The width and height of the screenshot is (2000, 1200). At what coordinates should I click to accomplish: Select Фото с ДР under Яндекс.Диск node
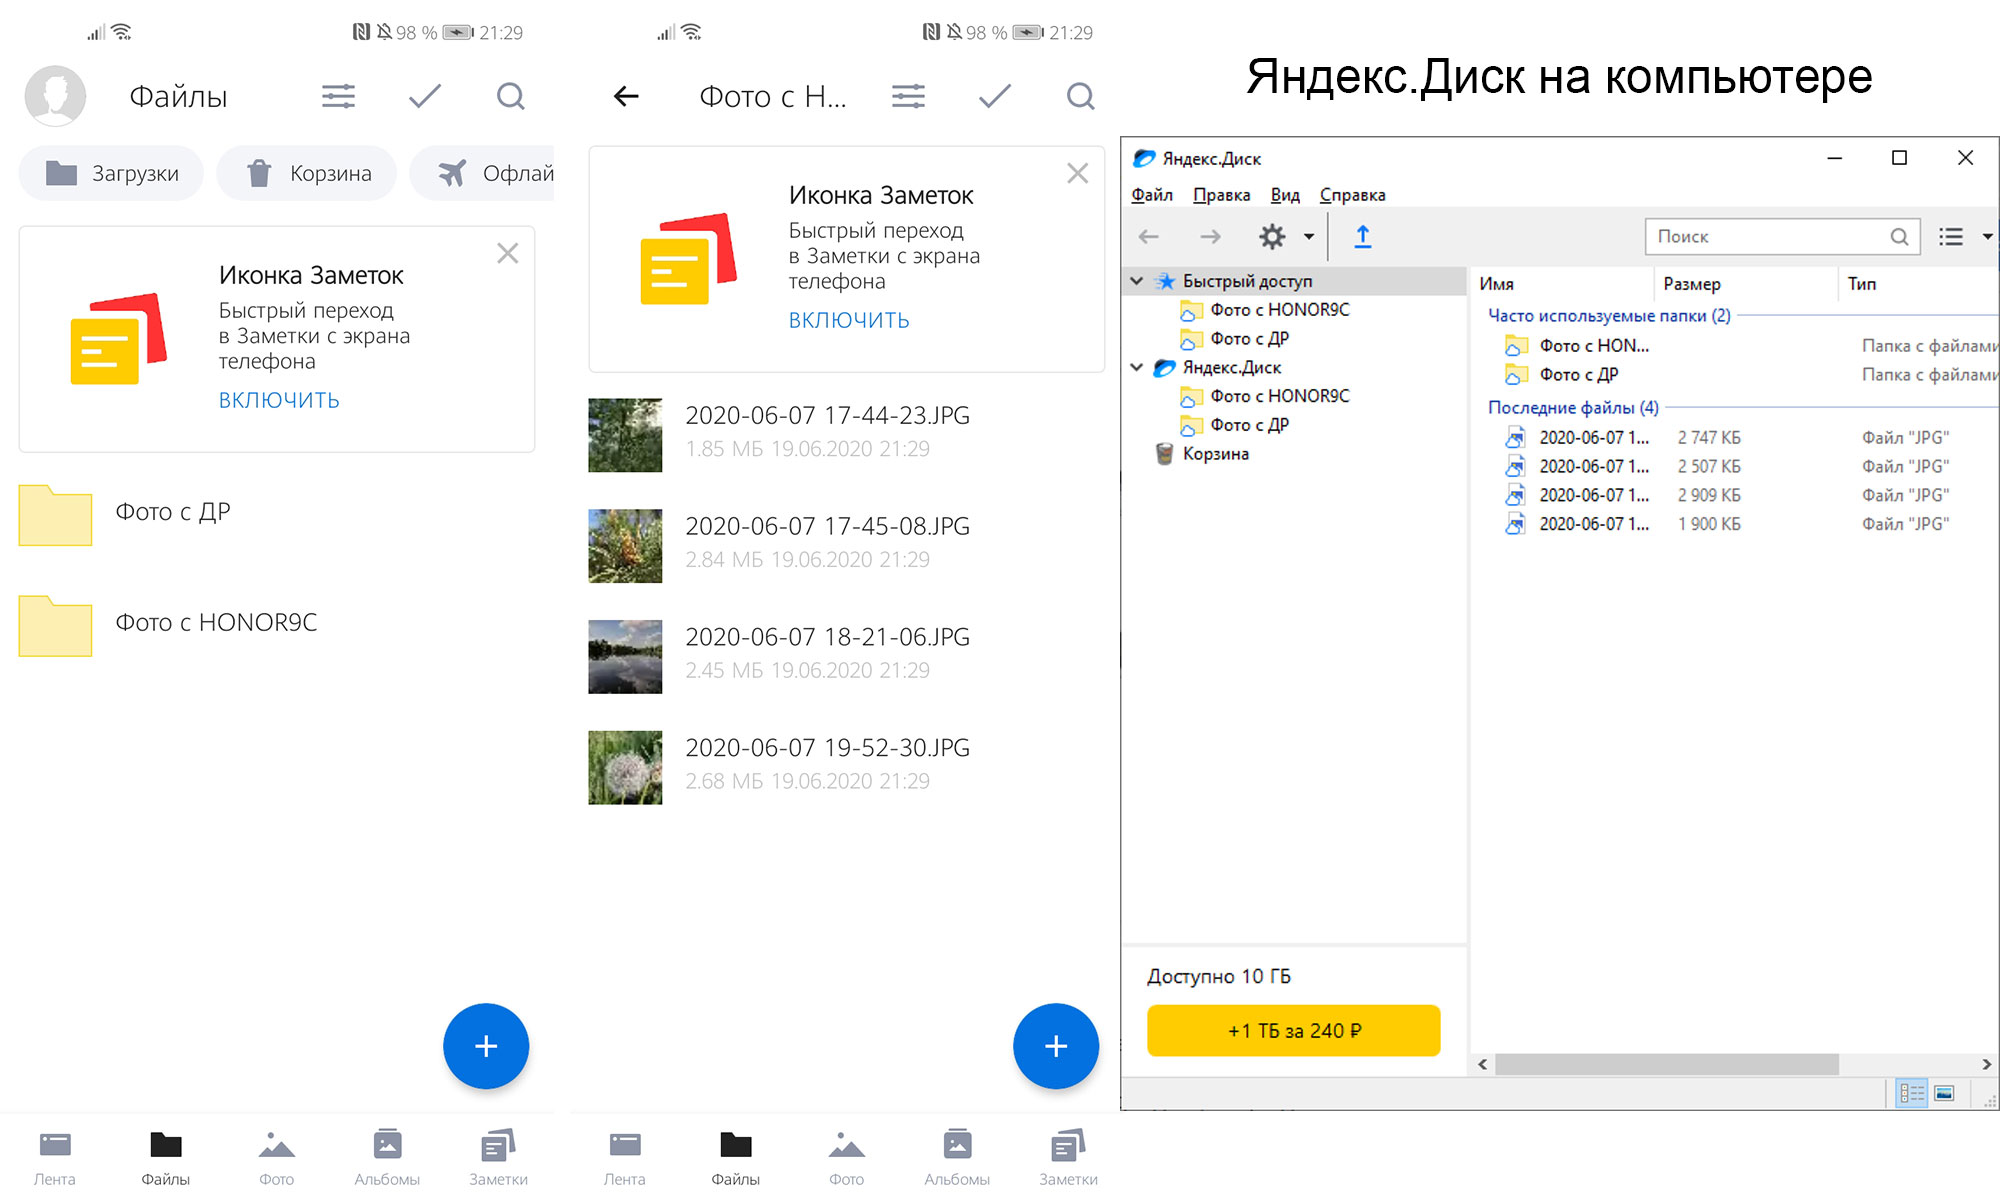point(1235,425)
